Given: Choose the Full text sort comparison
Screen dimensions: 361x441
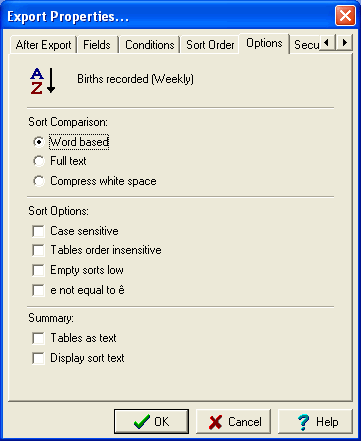Looking at the screenshot, I should click(x=39, y=161).
